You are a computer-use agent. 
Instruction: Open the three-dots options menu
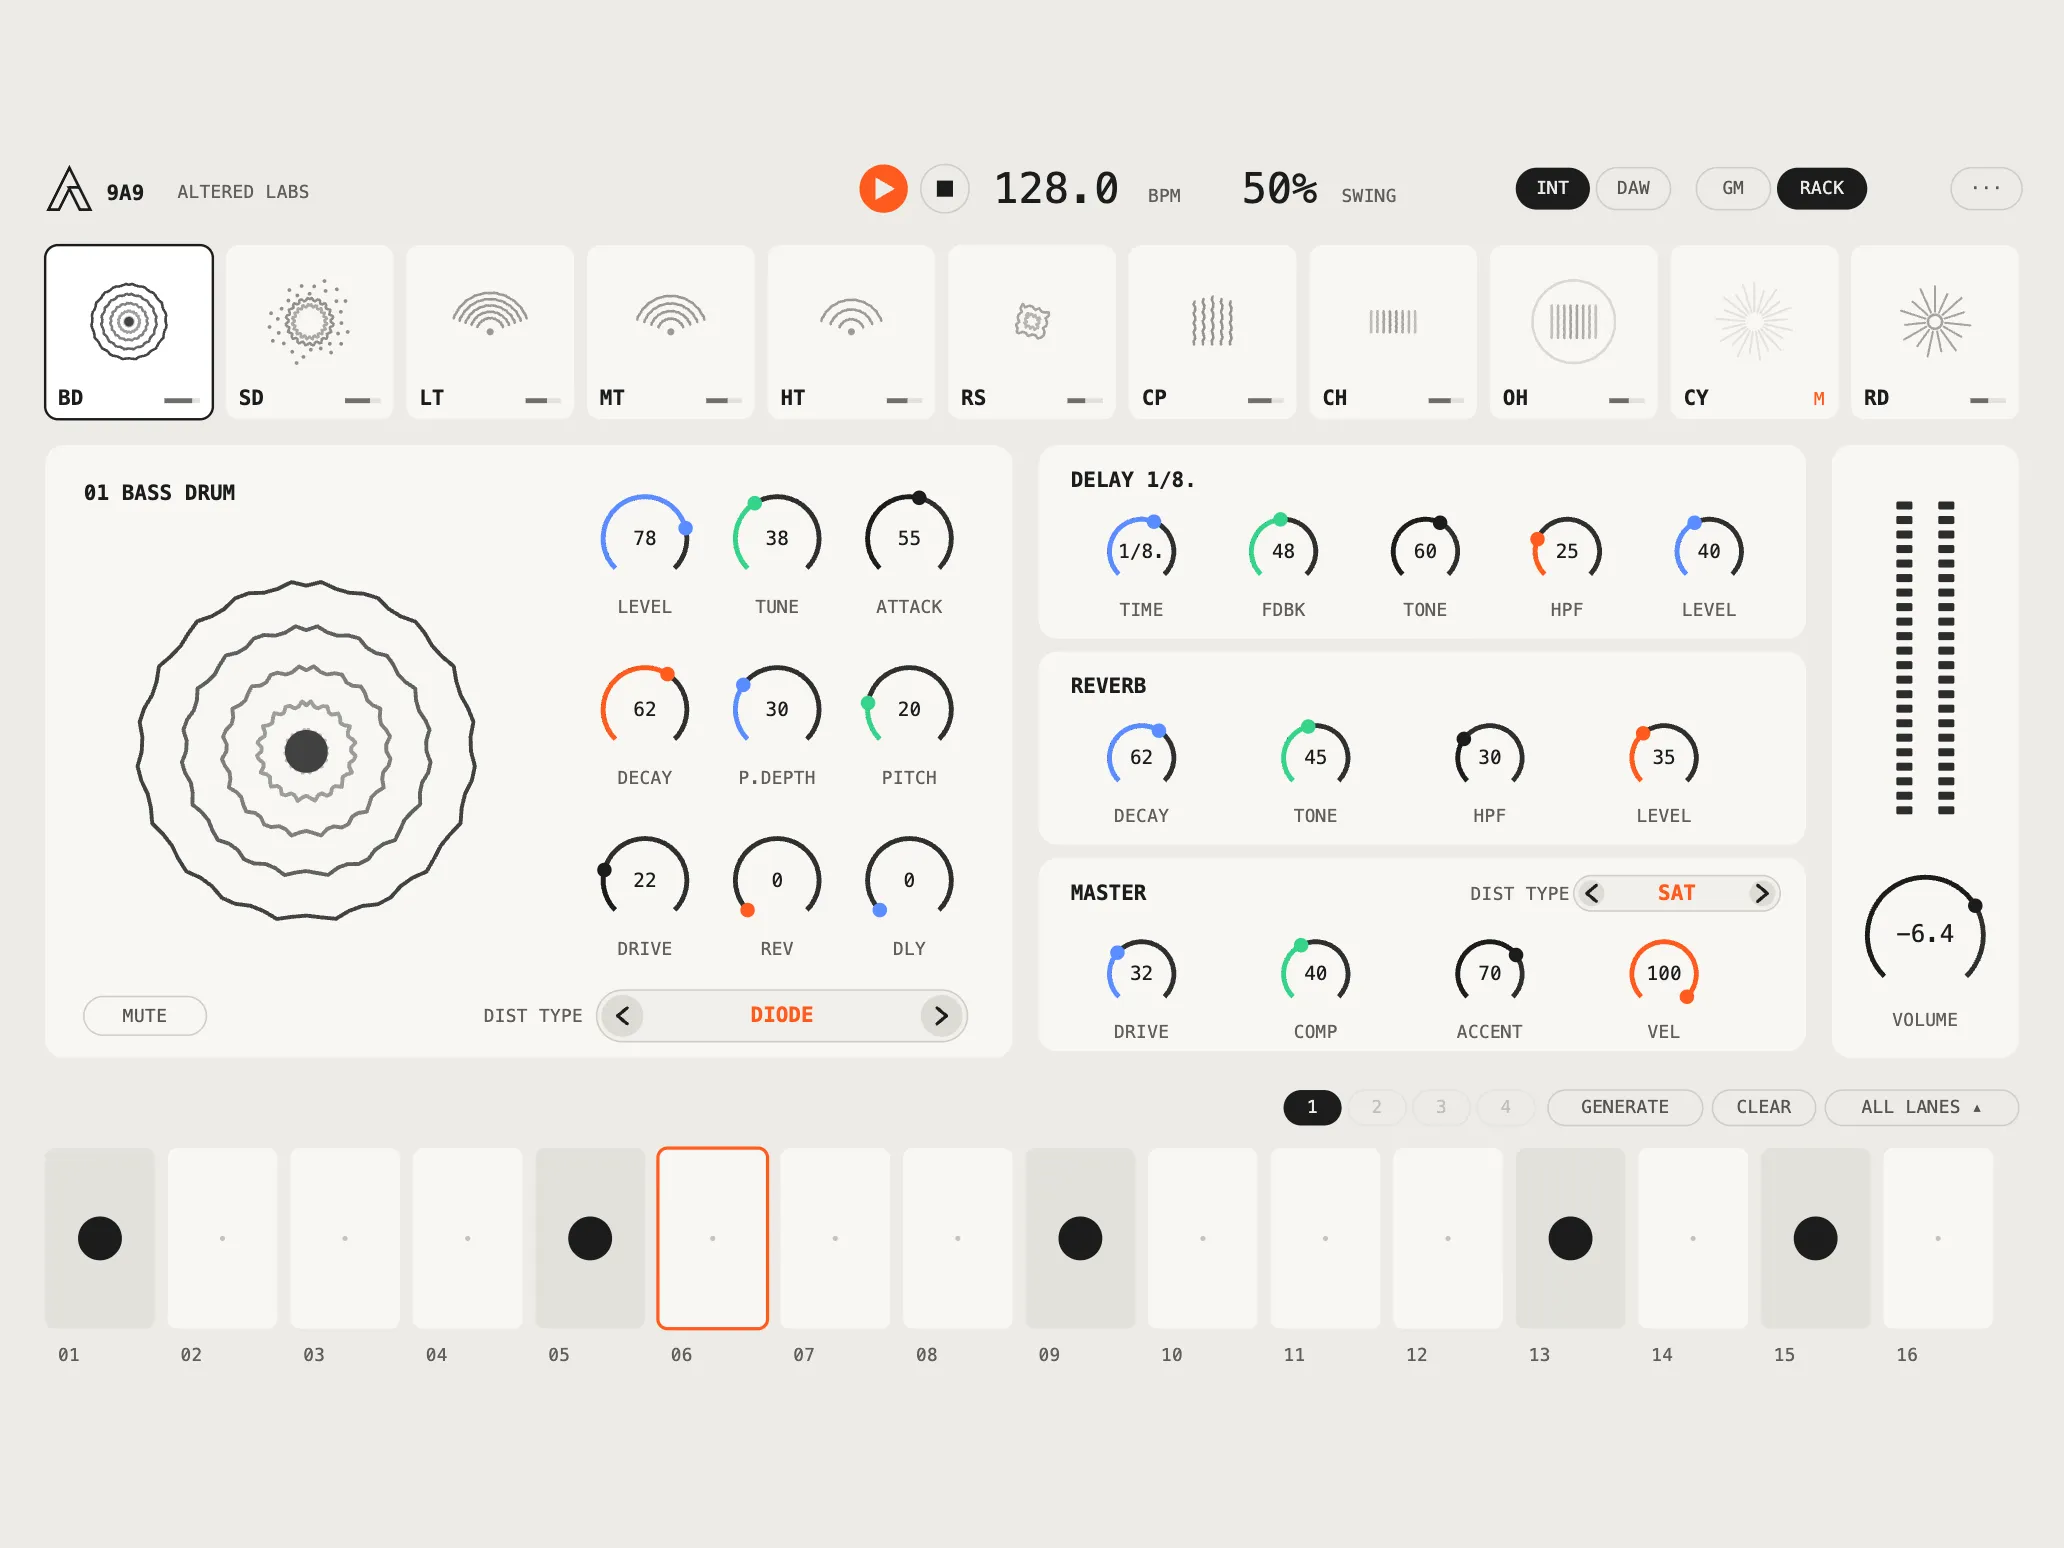coord(1986,189)
